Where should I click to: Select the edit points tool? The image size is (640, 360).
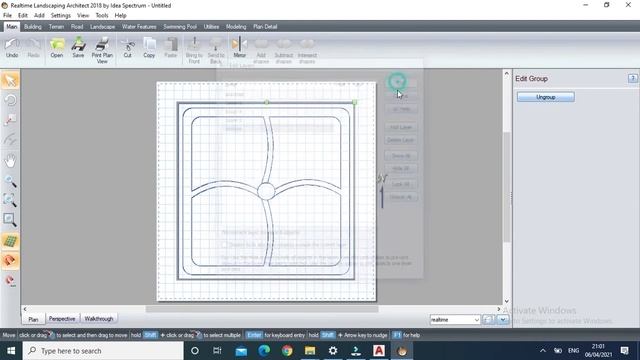pyautogui.click(x=10, y=120)
